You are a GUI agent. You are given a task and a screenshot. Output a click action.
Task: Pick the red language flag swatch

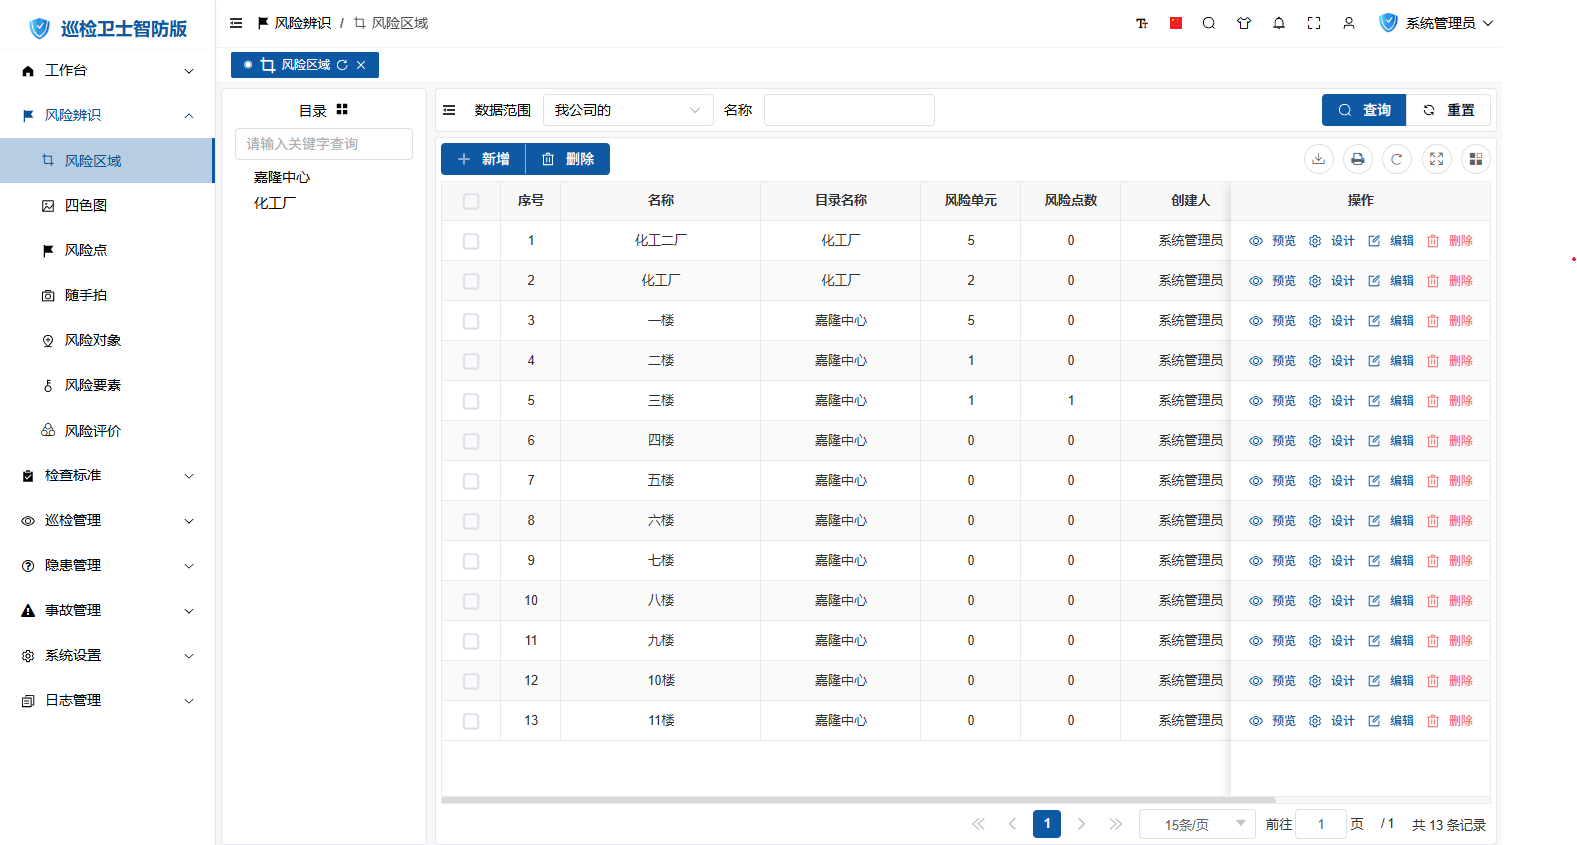pyautogui.click(x=1176, y=23)
